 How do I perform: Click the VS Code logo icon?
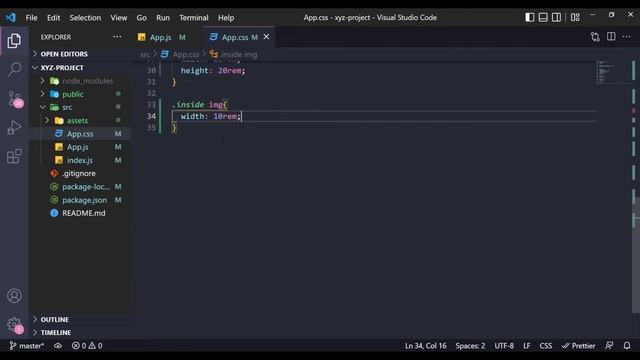tap(11, 18)
